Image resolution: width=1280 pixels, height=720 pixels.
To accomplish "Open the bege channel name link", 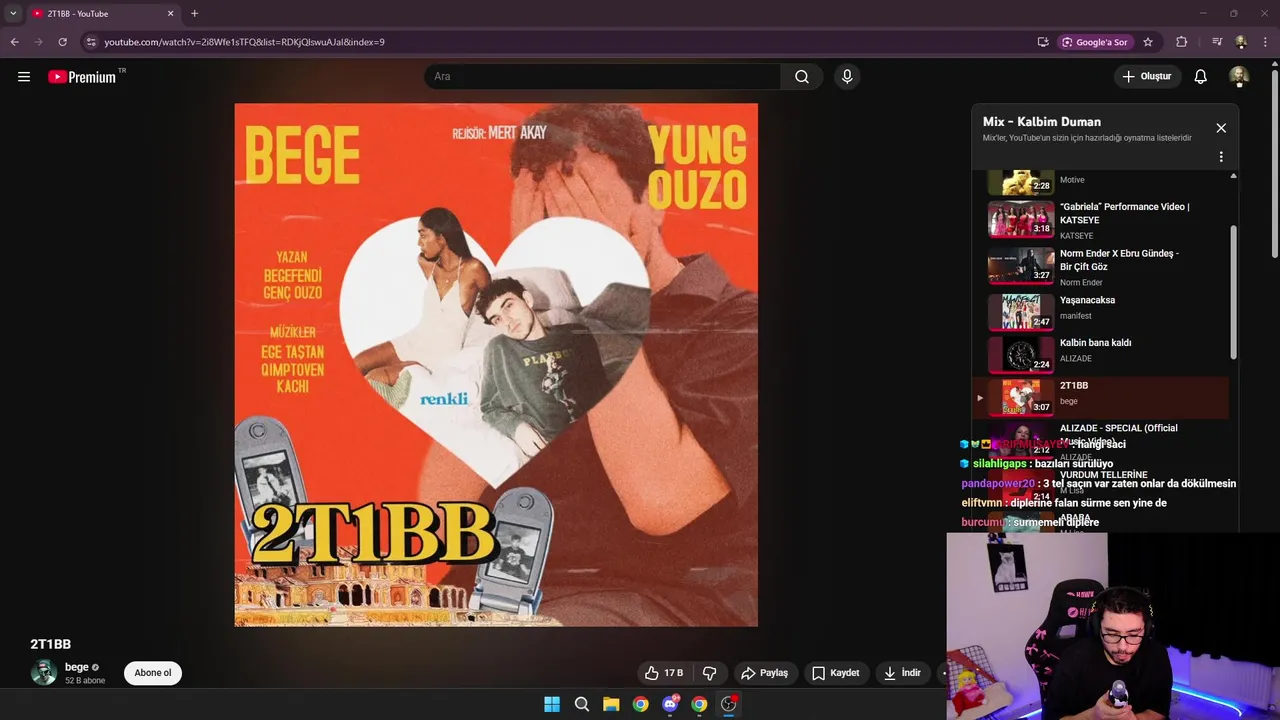I will (x=77, y=667).
